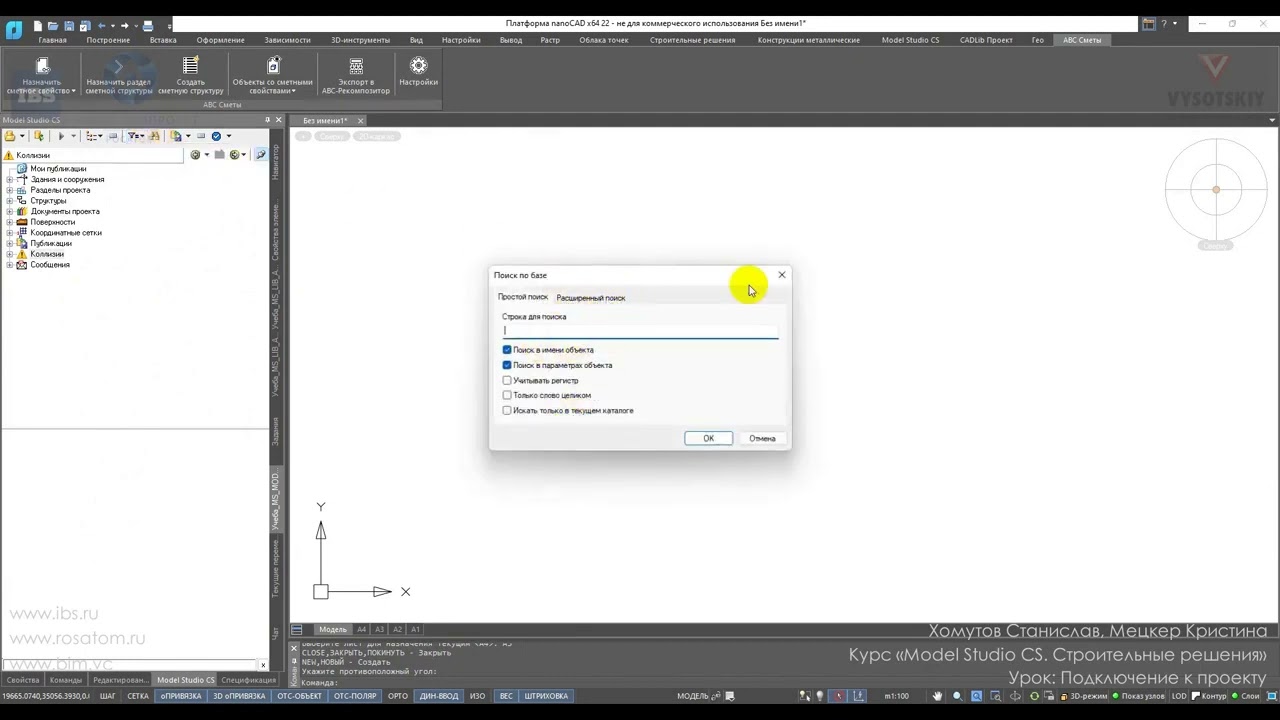Open the Строительные решения ribbon tab

click(692, 40)
